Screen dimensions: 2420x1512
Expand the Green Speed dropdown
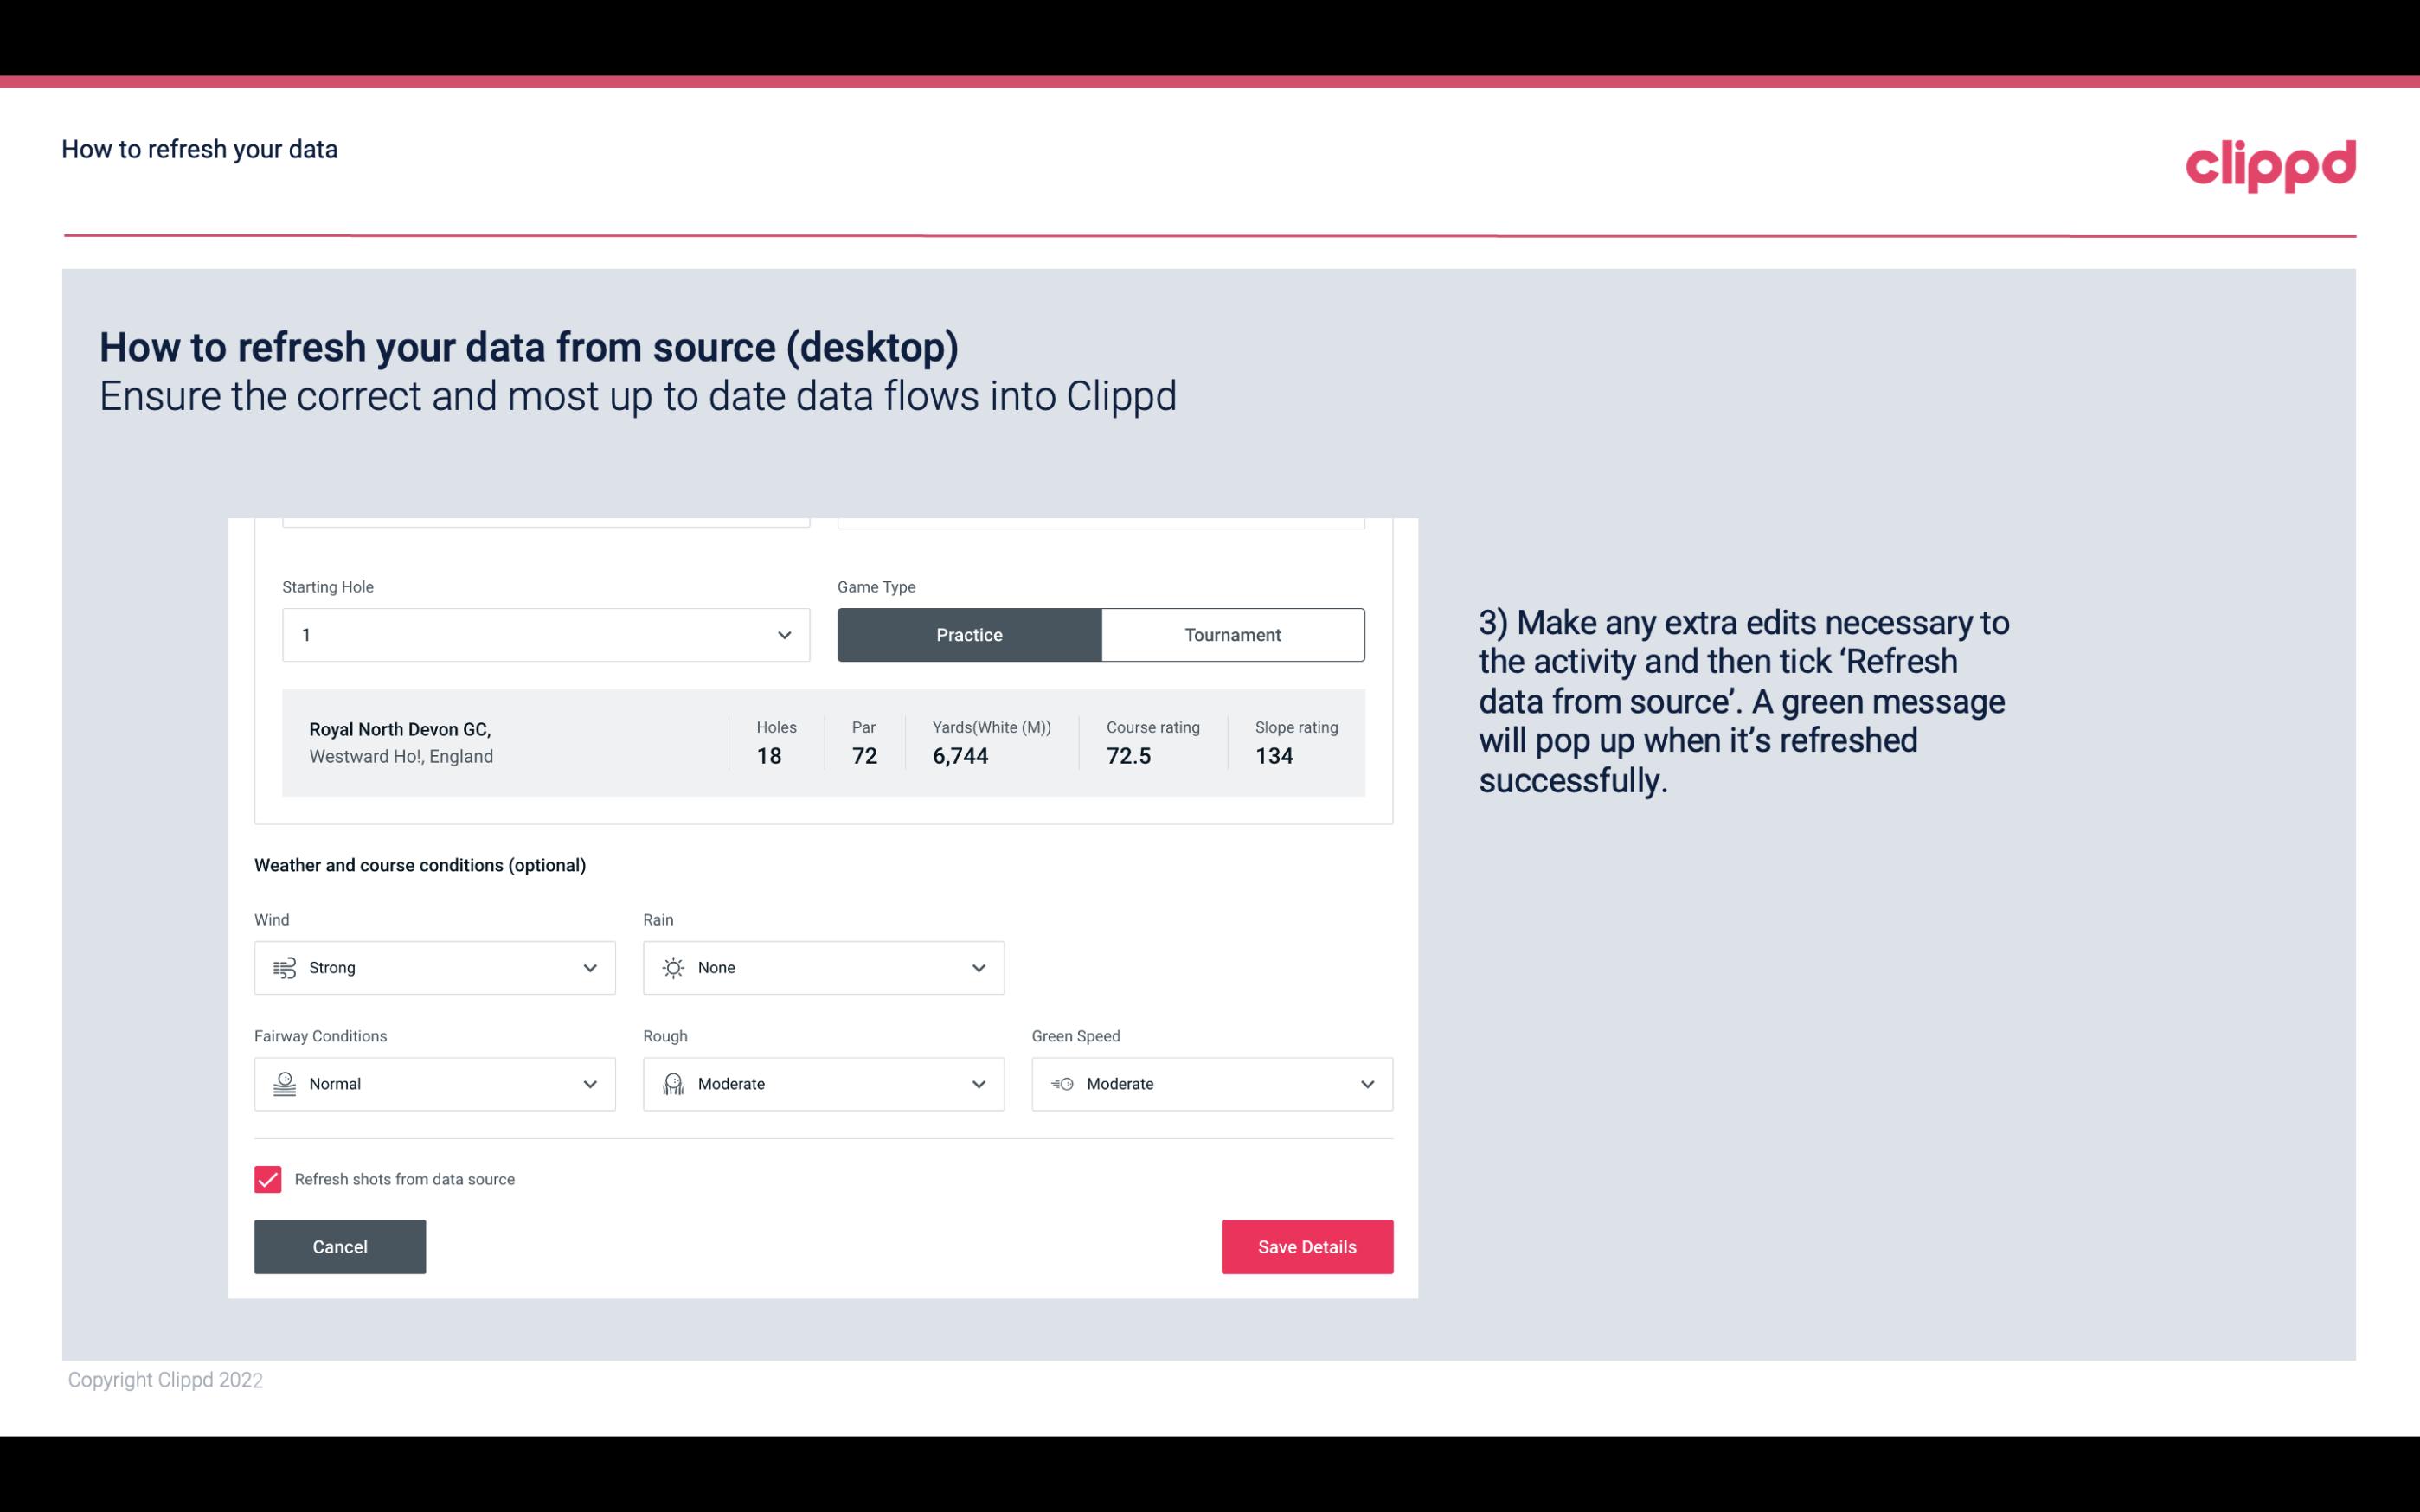tap(1366, 1084)
